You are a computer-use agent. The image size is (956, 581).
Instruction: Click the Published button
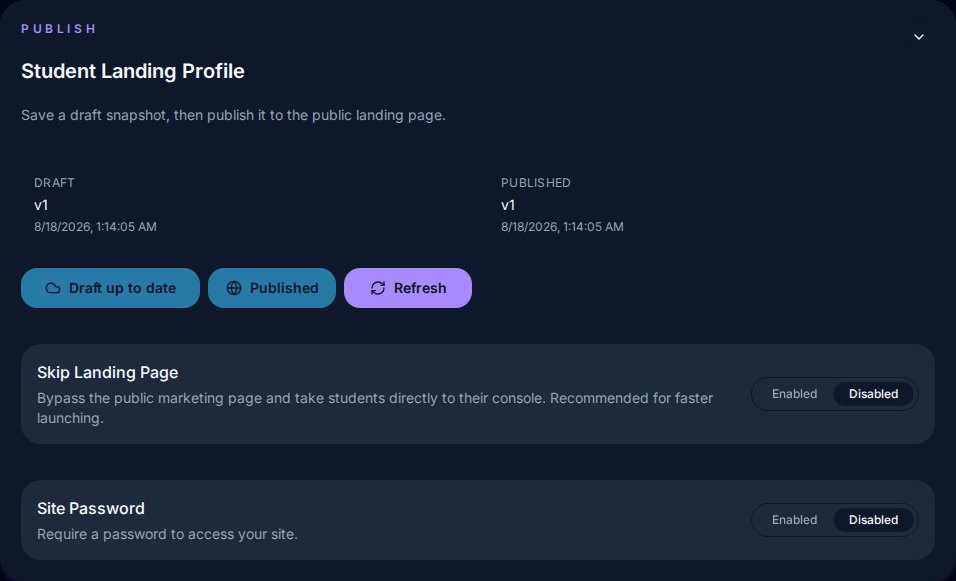(x=272, y=288)
